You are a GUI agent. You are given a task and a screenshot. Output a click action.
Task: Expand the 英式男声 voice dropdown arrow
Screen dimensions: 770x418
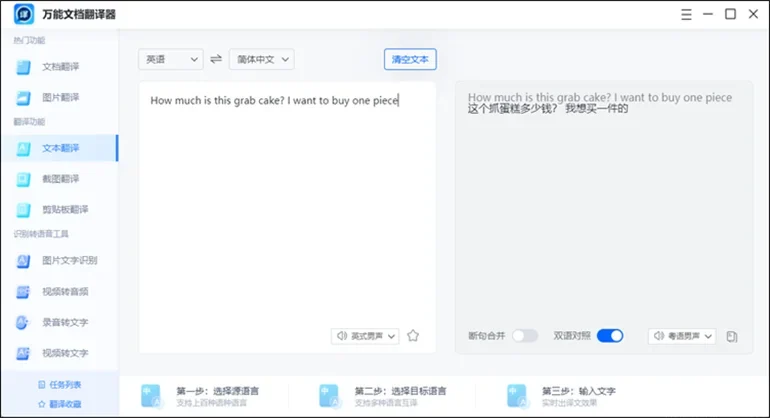click(x=391, y=336)
